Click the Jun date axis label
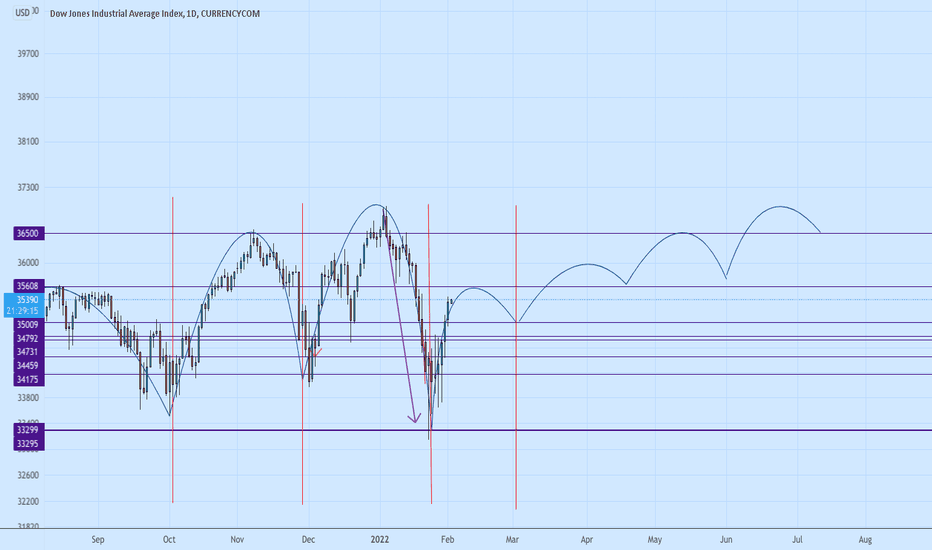932x550 pixels. click(726, 539)
